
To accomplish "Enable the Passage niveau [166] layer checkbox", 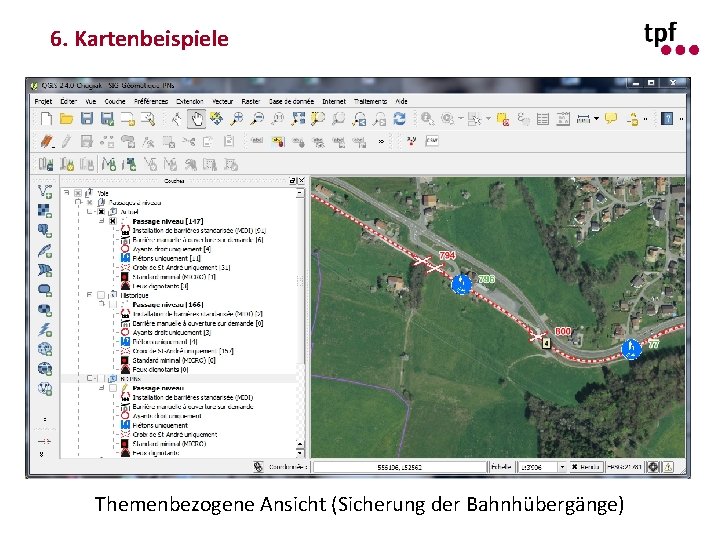I will pyautogui.click(x=113, y=304).
